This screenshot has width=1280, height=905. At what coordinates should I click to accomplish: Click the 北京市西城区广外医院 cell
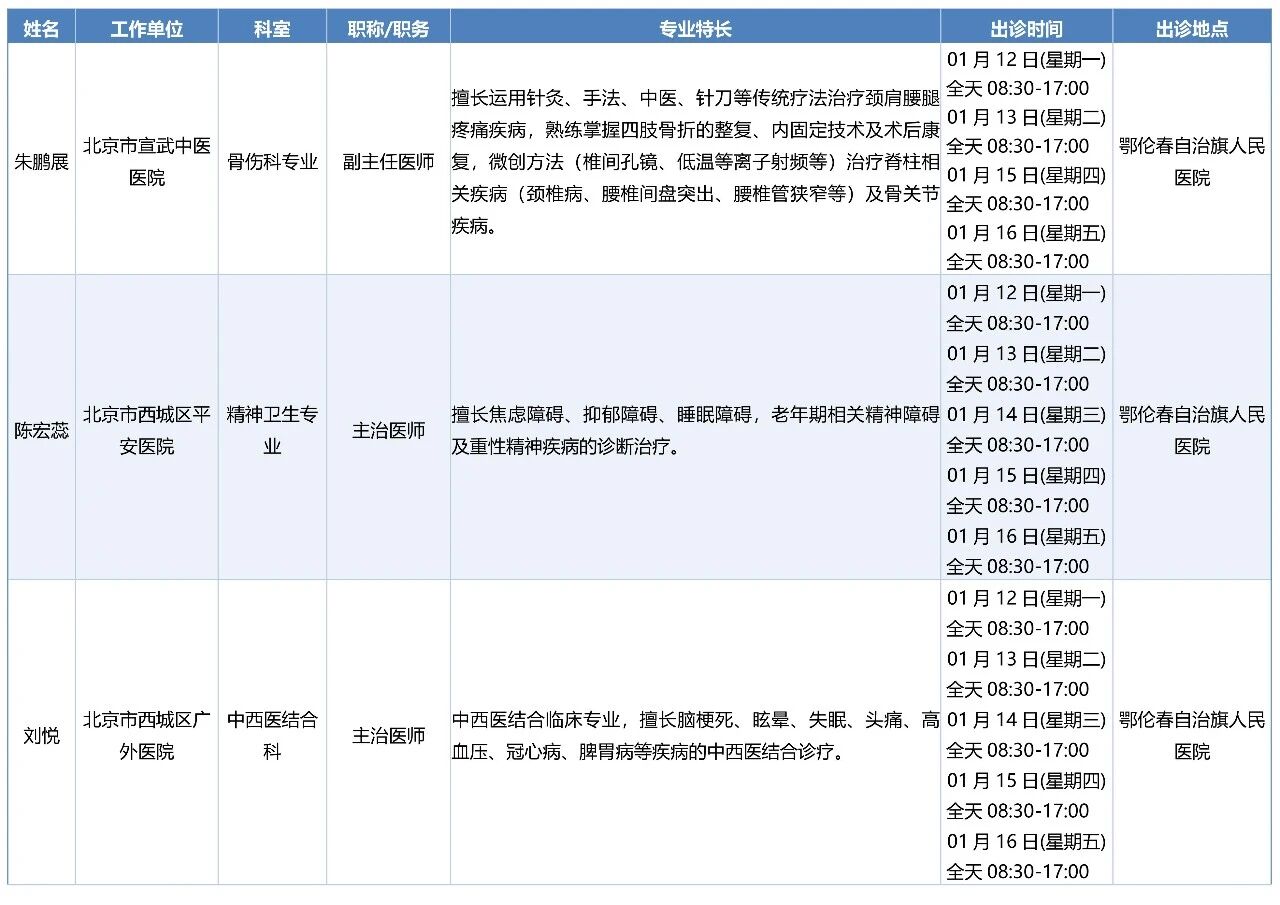tap(147, 735)
